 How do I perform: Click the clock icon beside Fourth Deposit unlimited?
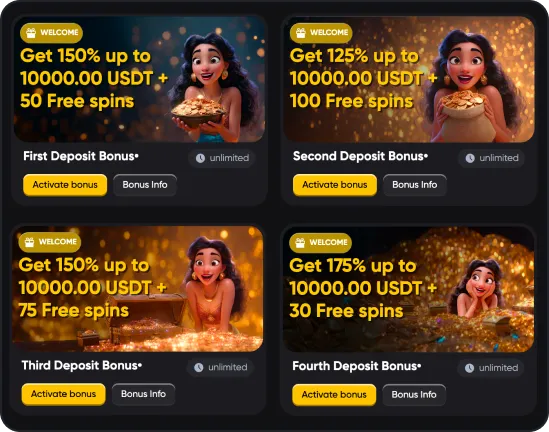click(470, 368)
